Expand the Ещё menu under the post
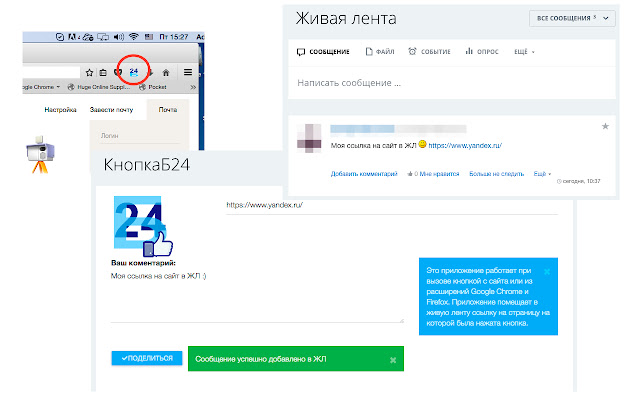Image resolution: width=640 pixels, height=400 pixels. (x=542, y=173)
